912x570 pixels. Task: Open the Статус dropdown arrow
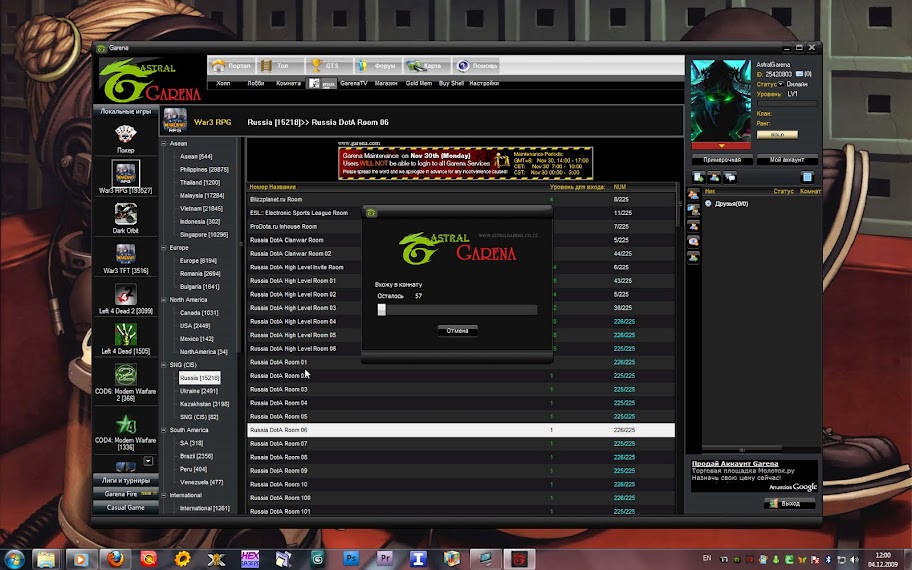(x=781, y=84)
